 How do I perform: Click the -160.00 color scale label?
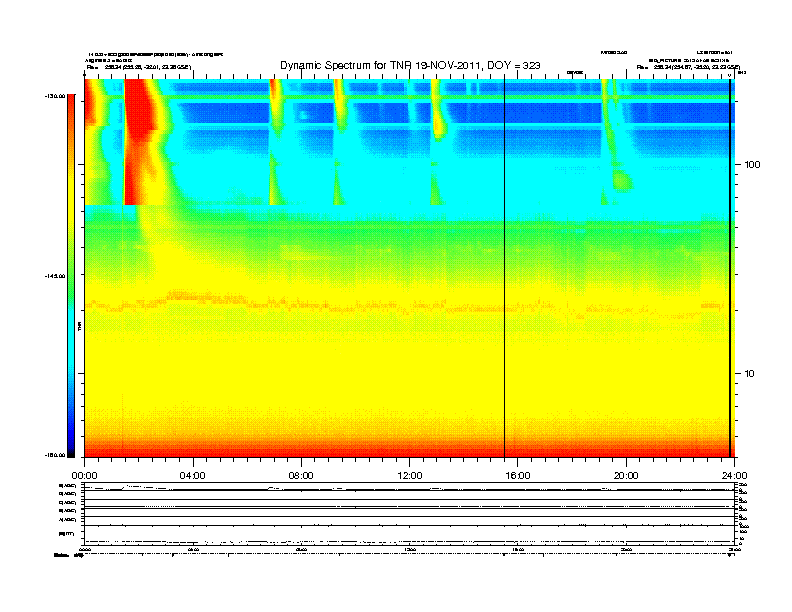click(55, 455)
